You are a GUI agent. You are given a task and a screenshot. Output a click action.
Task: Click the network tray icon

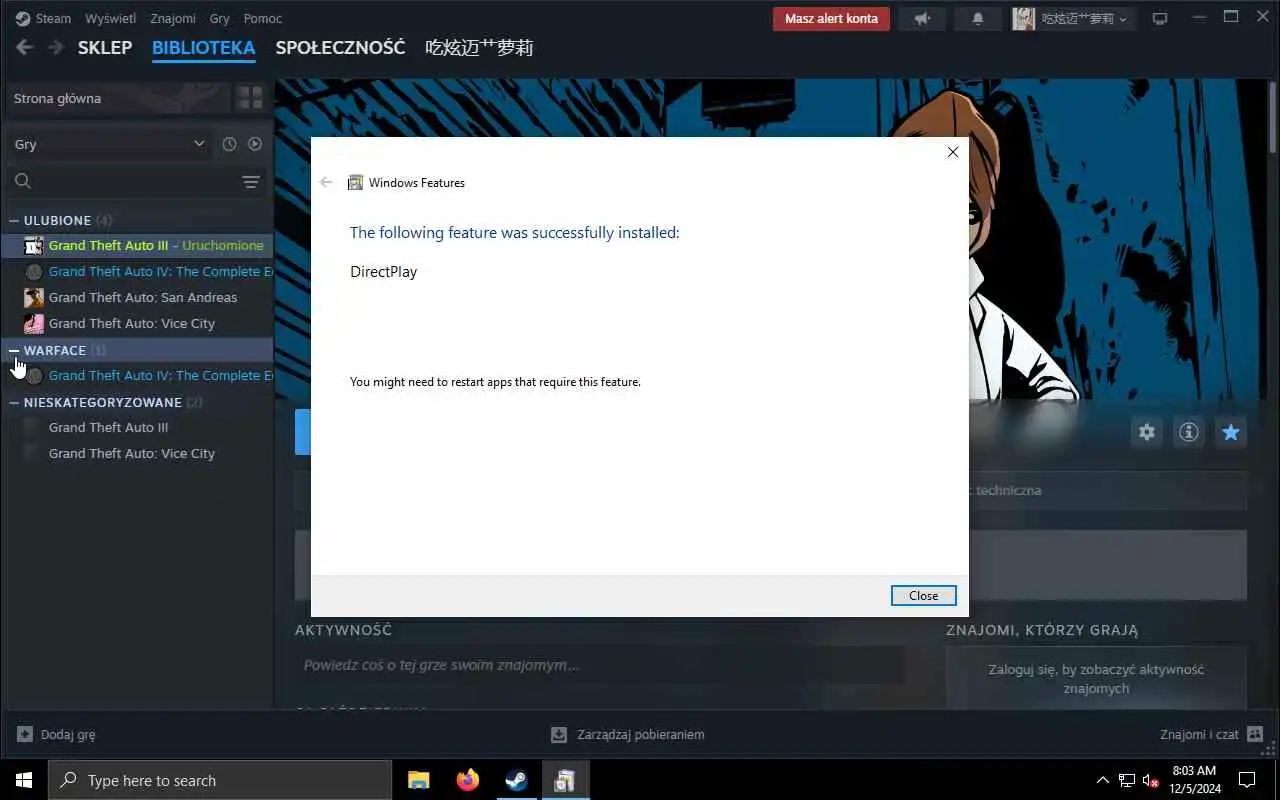(1127, 780)
